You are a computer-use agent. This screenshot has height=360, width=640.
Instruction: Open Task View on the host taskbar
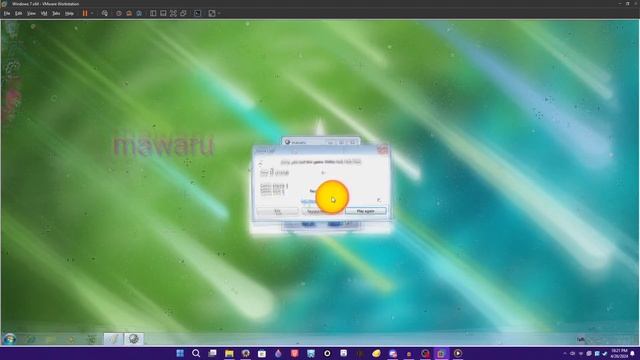[x=213, y=353]
